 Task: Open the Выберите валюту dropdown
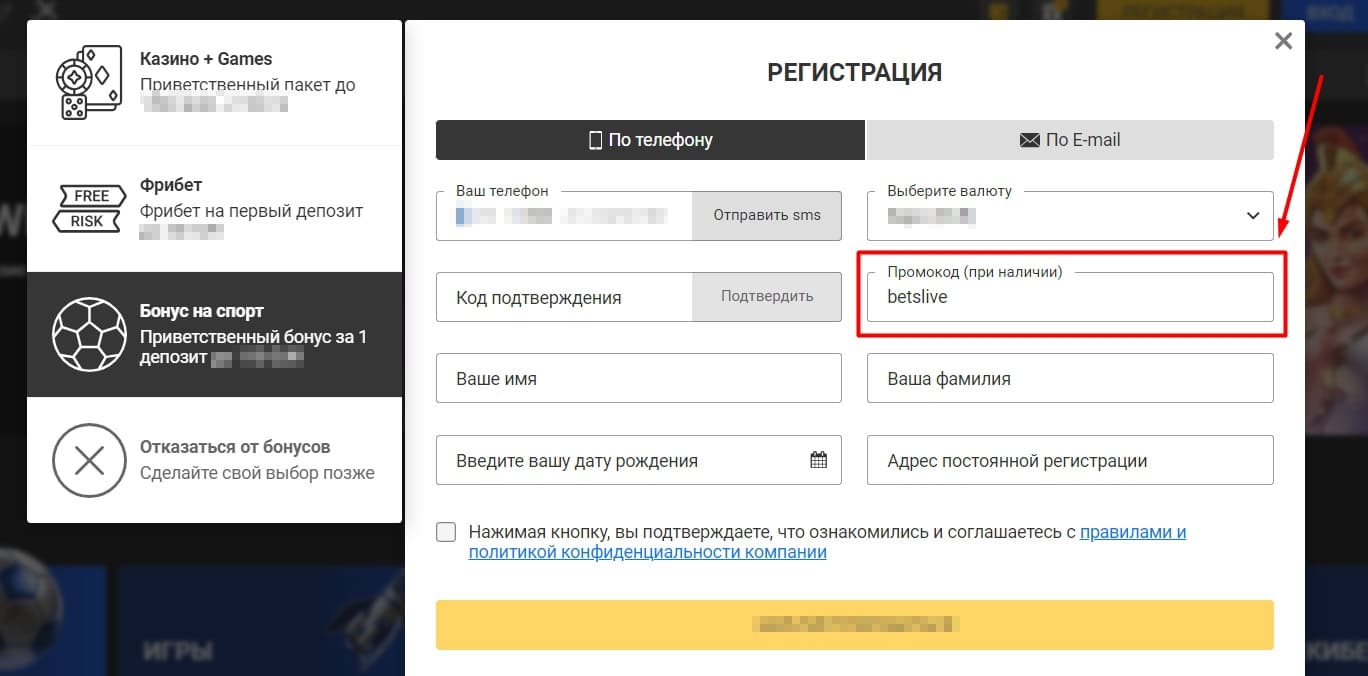1070,215
